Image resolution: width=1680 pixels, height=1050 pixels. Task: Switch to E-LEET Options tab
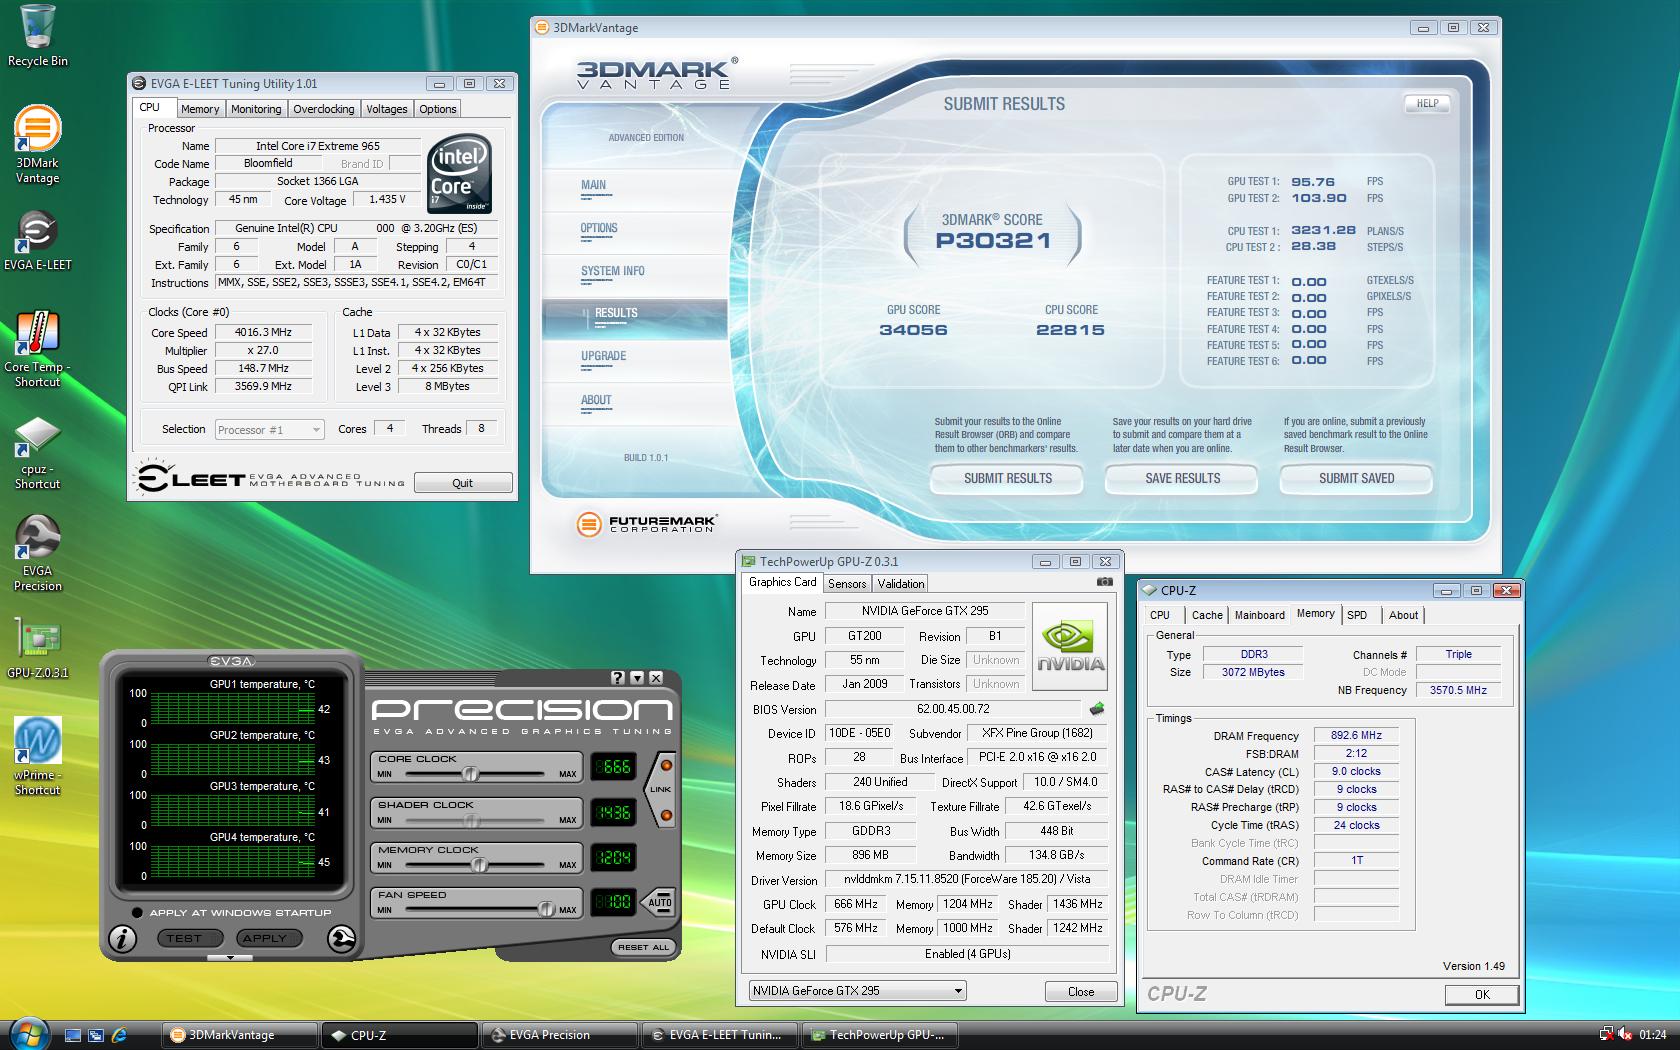(438, 109)
